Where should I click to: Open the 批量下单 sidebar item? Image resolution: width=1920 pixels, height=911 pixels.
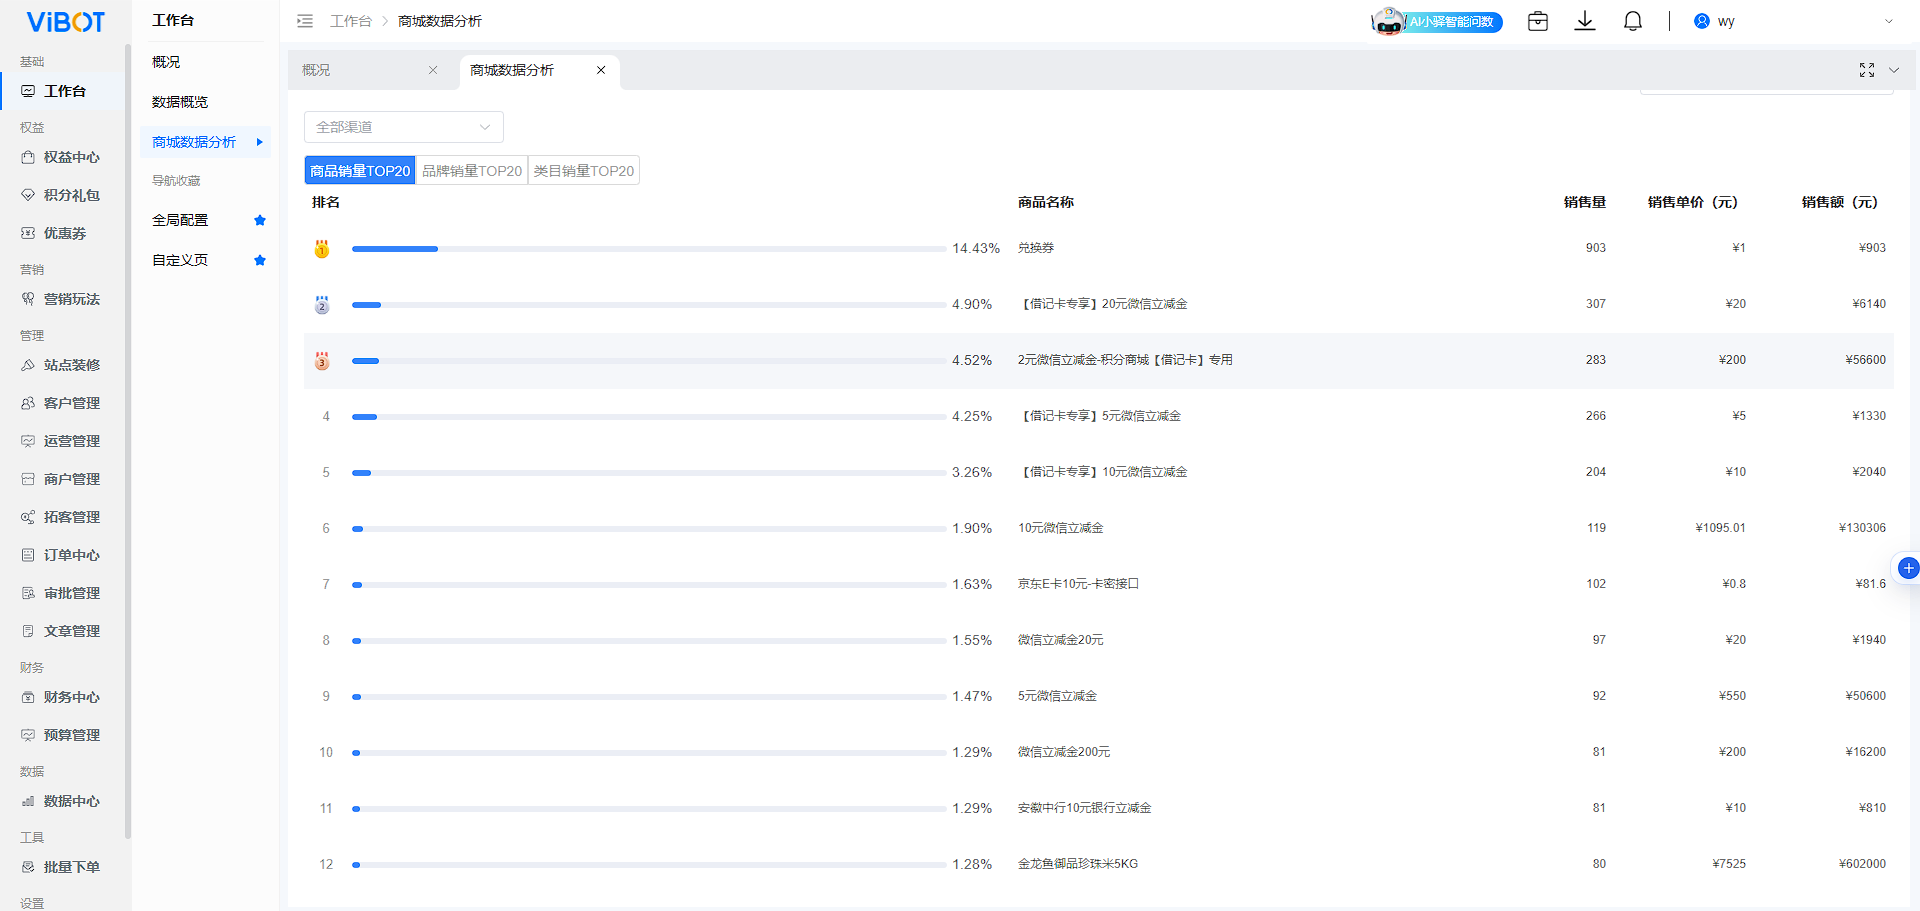click(62, 867)
